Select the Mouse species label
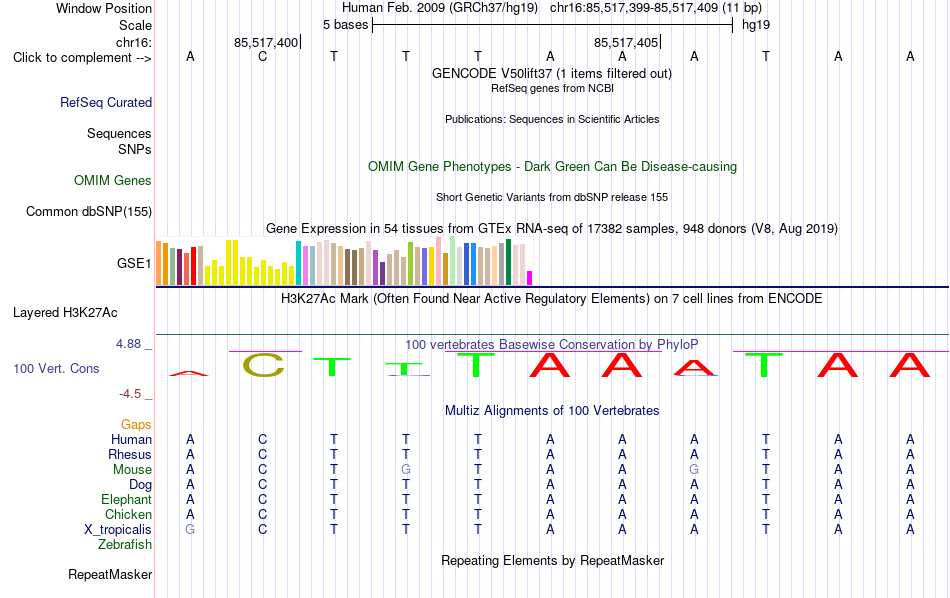Viewport: 950px width, 598px height. click(132, 470)
